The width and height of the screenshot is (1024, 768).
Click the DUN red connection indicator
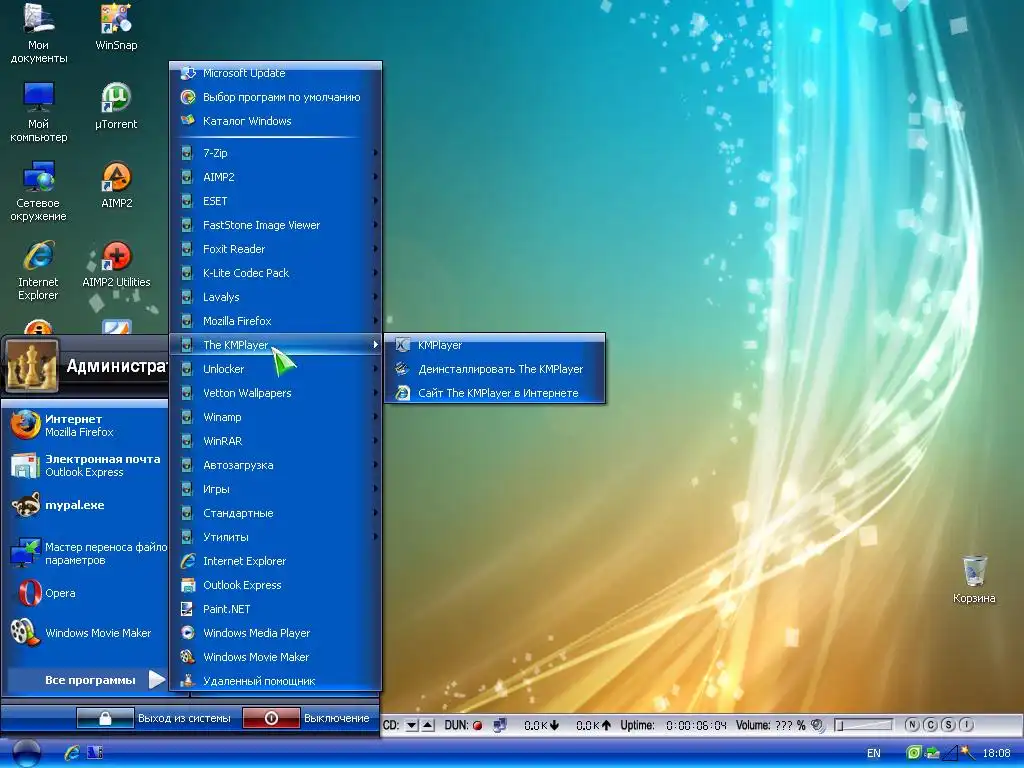coord(477,725)
